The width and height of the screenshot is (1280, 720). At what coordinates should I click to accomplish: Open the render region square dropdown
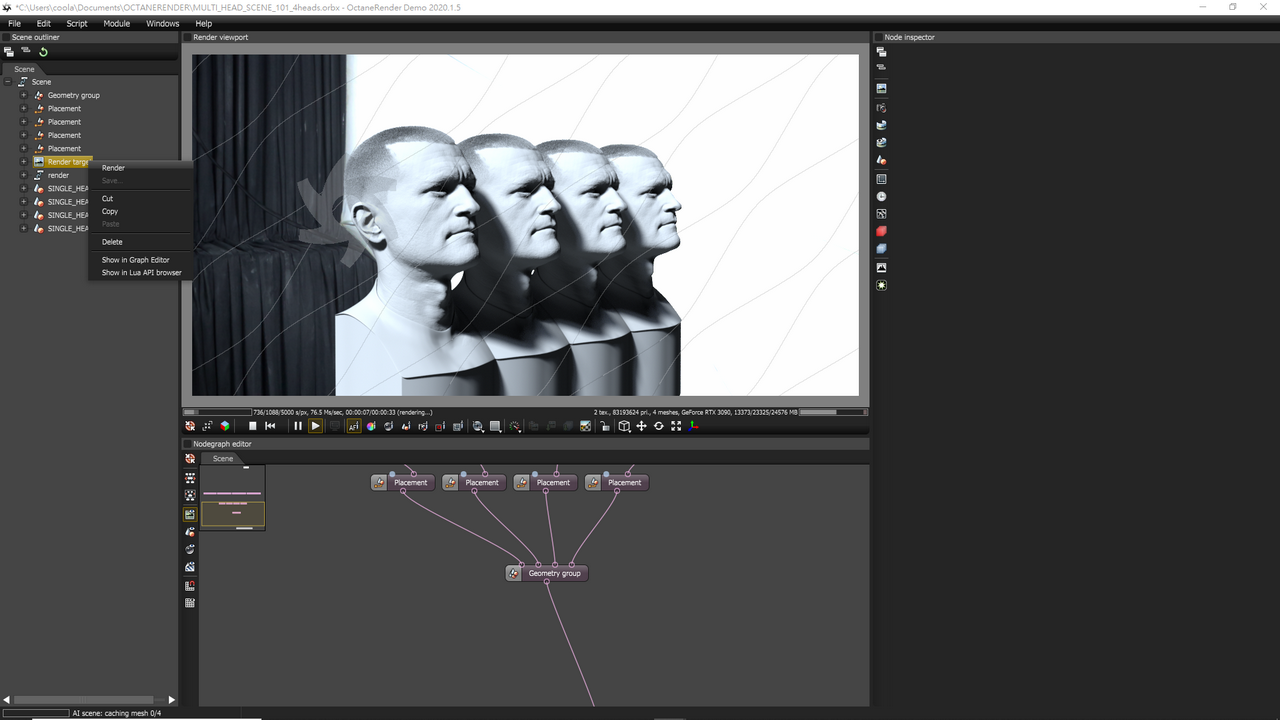[495, 426]
